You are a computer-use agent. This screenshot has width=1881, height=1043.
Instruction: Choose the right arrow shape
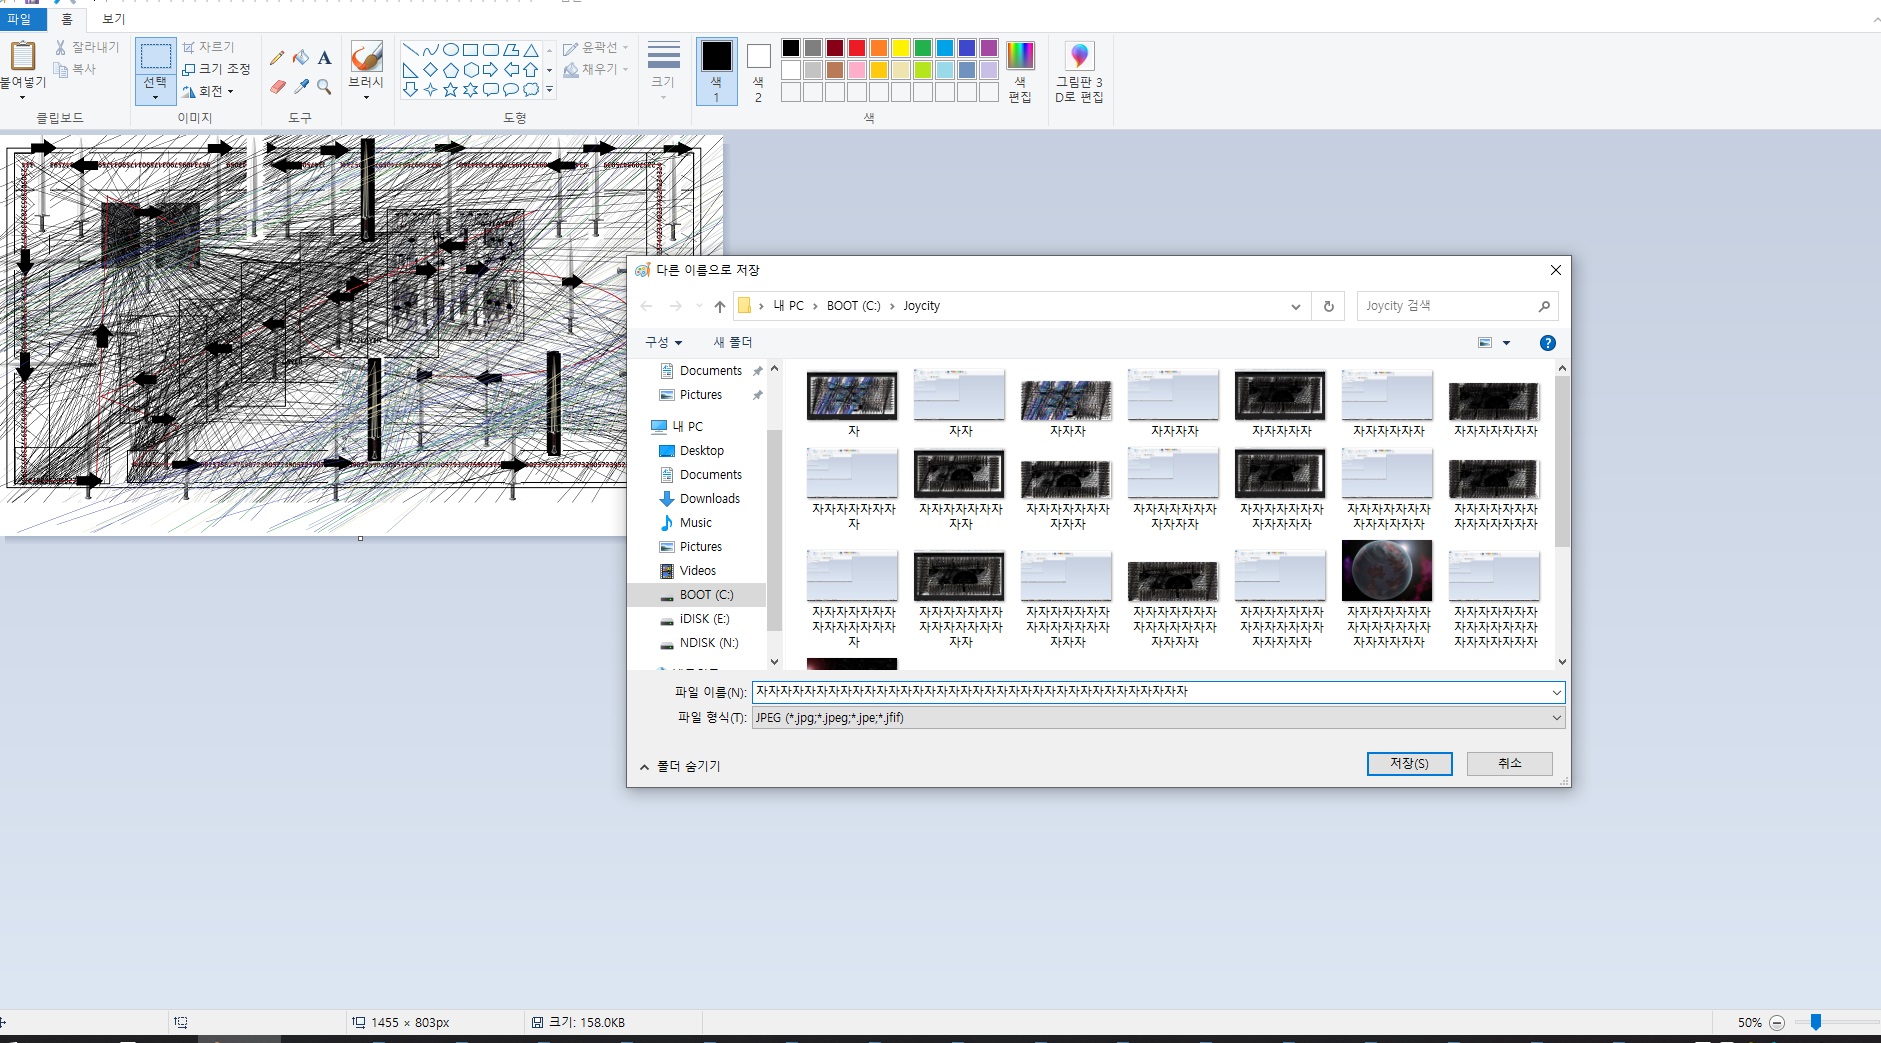(491, 69)
